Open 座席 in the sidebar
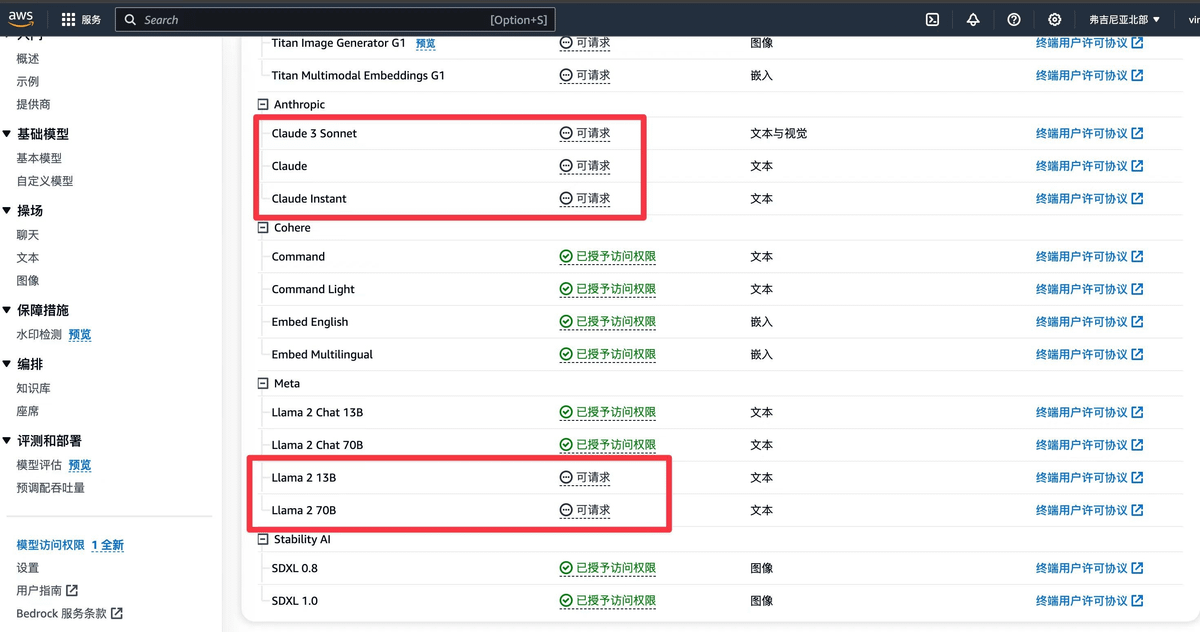1200x632 pixels. point(28,411)
